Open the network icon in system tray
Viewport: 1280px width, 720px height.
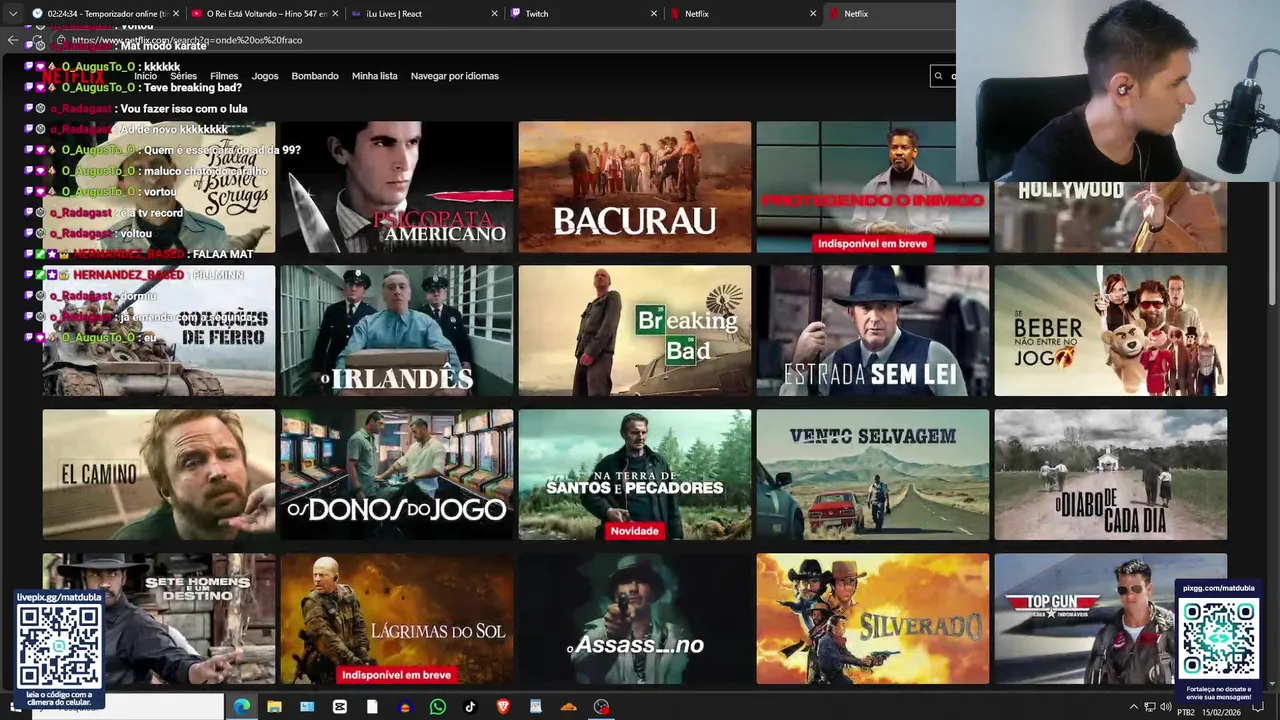(1150, 707)
